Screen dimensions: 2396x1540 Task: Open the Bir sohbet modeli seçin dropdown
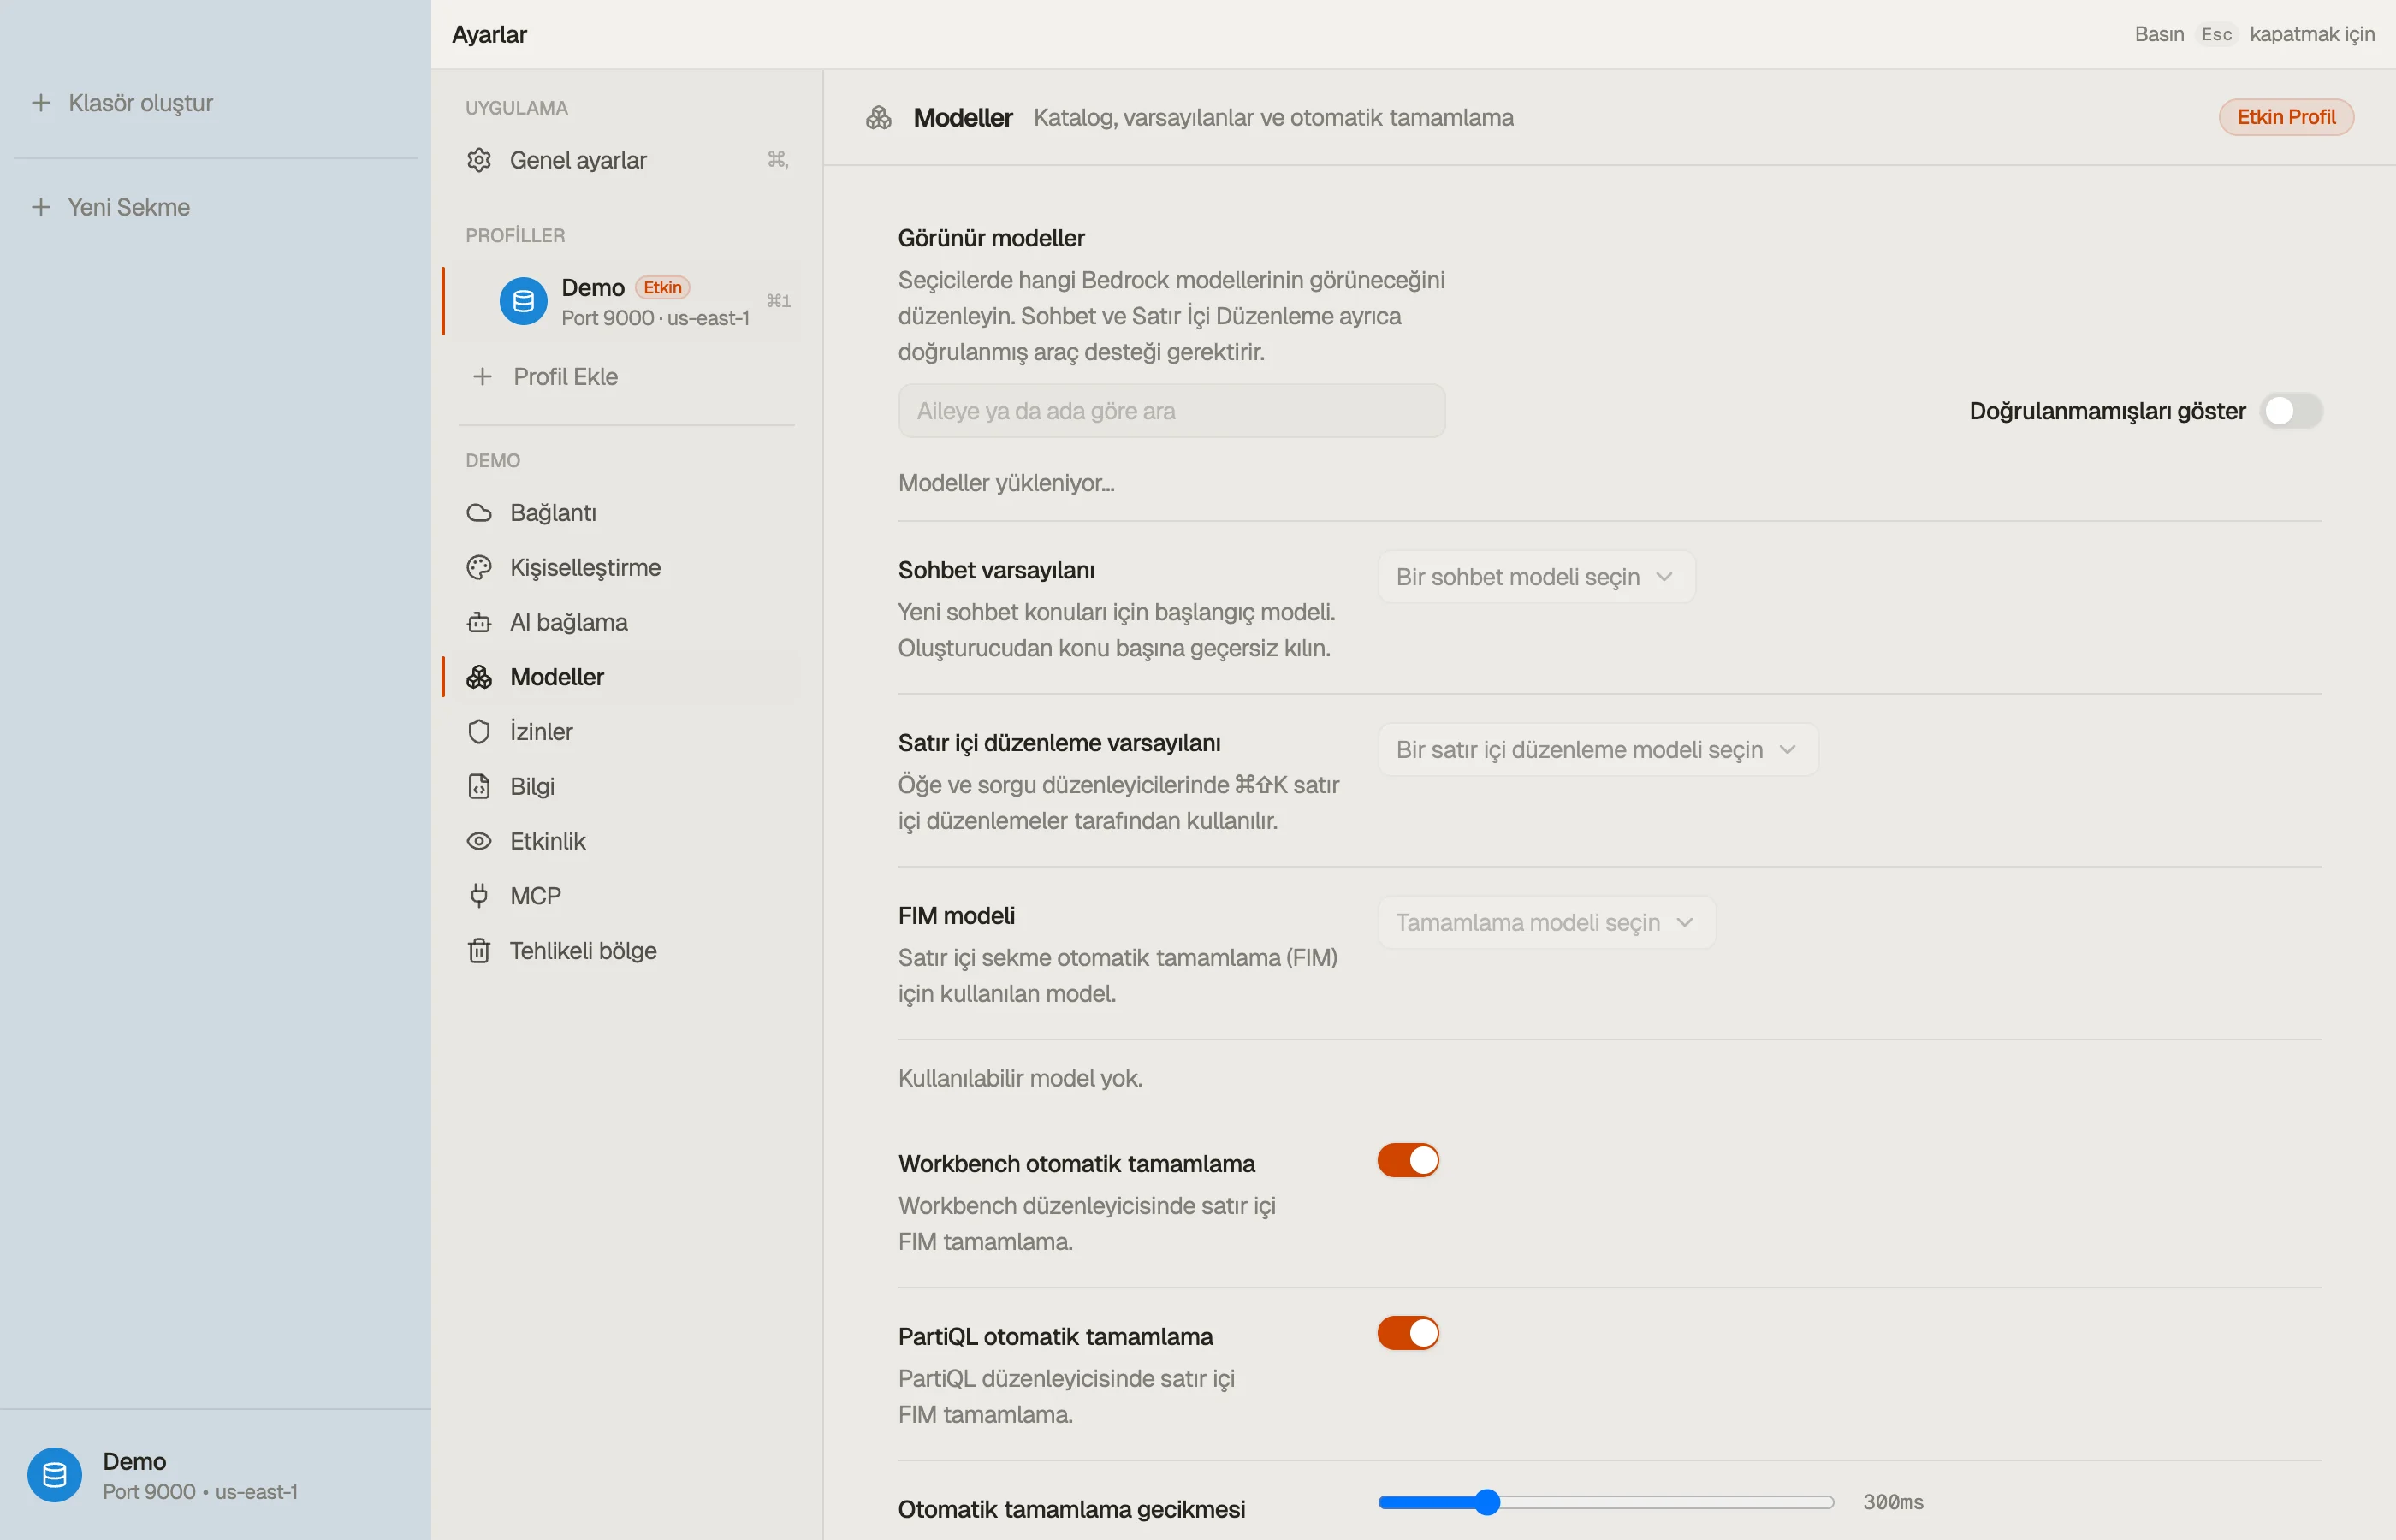[1536, 577]
